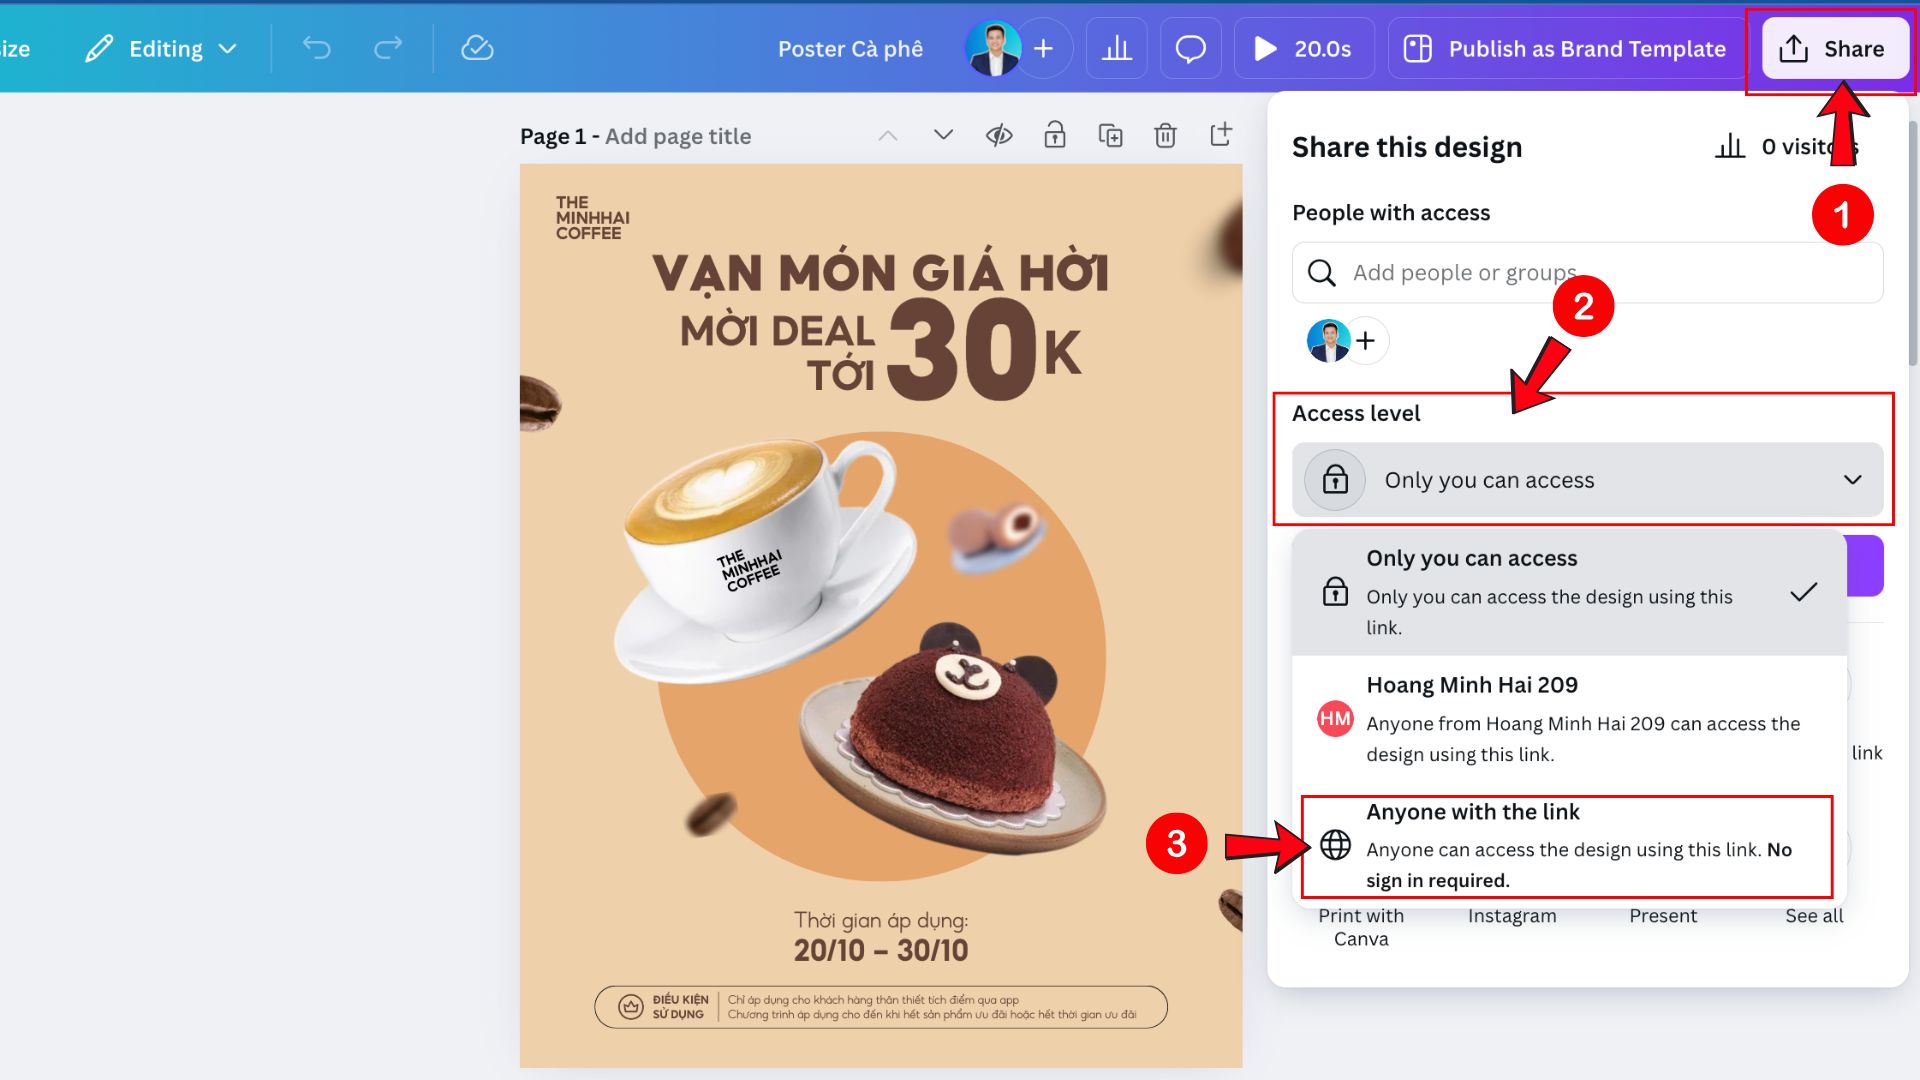Click the Instagram share option

point(1512,916)
